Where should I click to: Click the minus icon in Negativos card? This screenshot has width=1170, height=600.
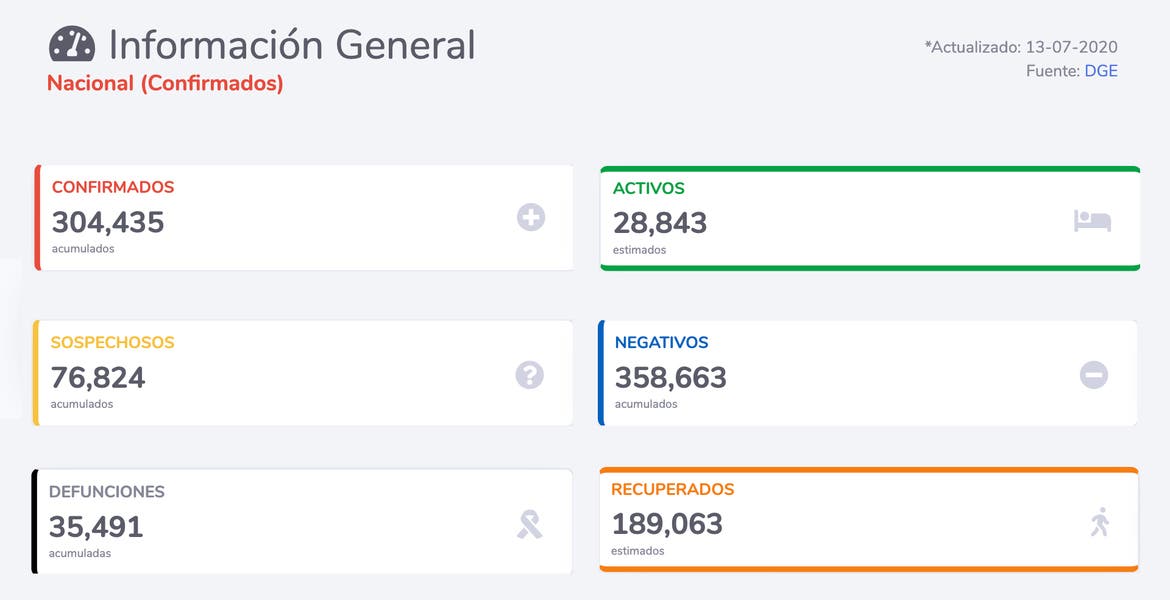1094,375
